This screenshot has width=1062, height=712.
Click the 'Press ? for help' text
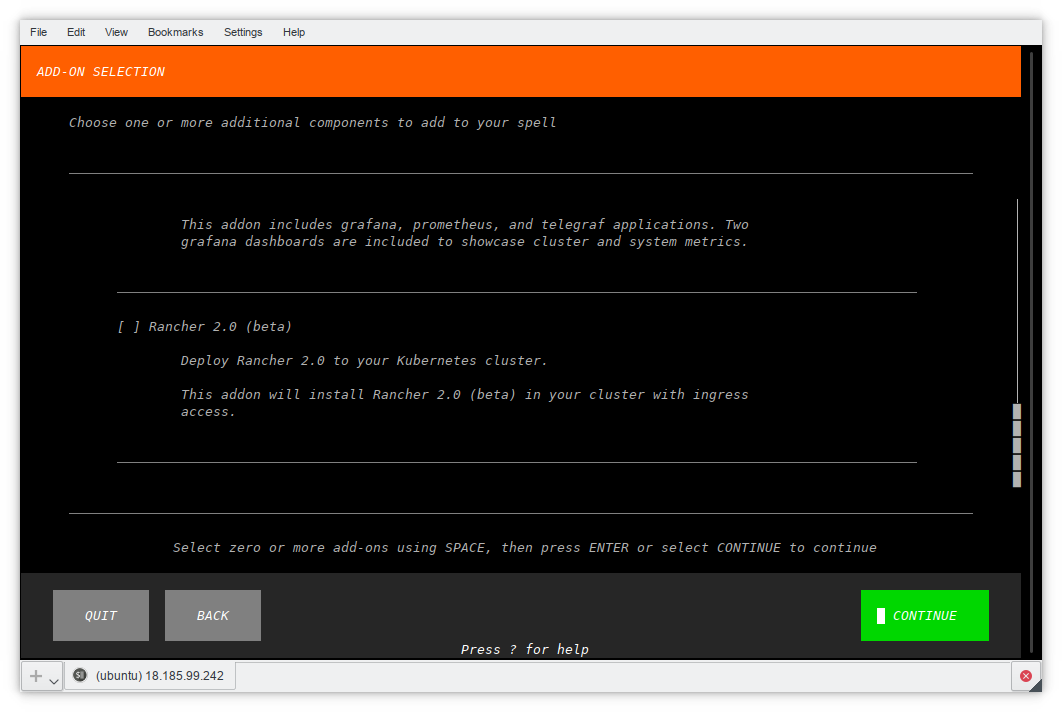tap(525, 649)
